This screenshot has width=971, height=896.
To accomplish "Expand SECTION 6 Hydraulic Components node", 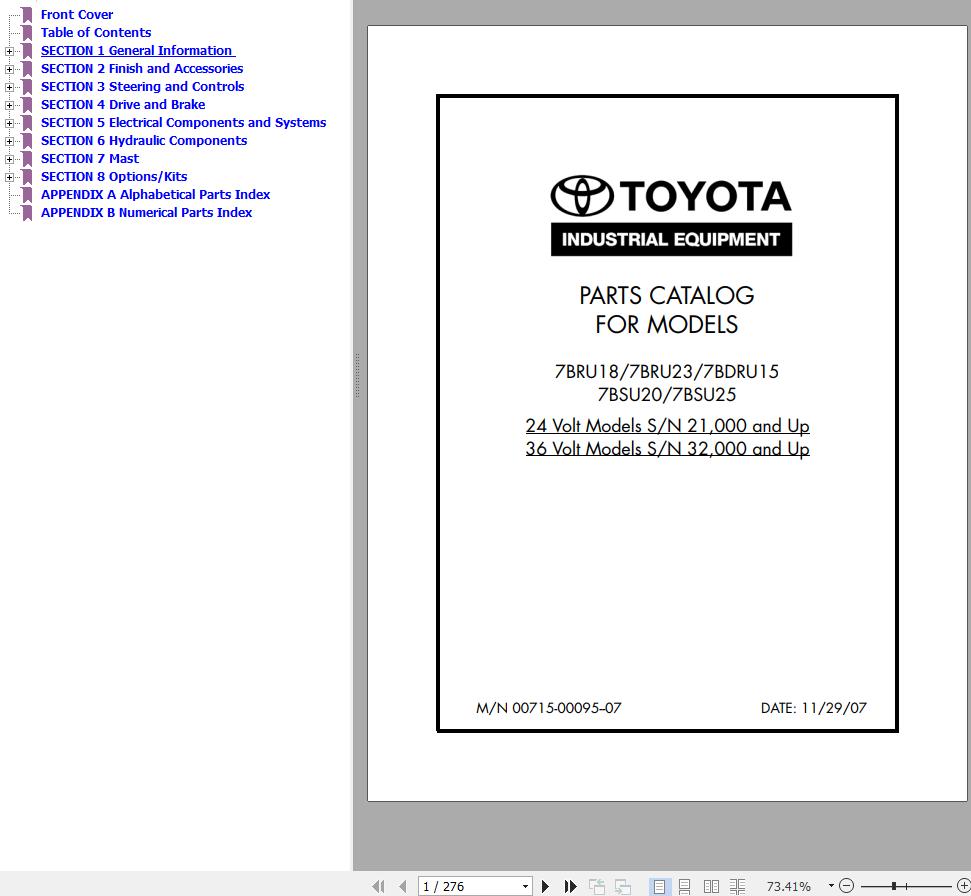I will [9, 141].
